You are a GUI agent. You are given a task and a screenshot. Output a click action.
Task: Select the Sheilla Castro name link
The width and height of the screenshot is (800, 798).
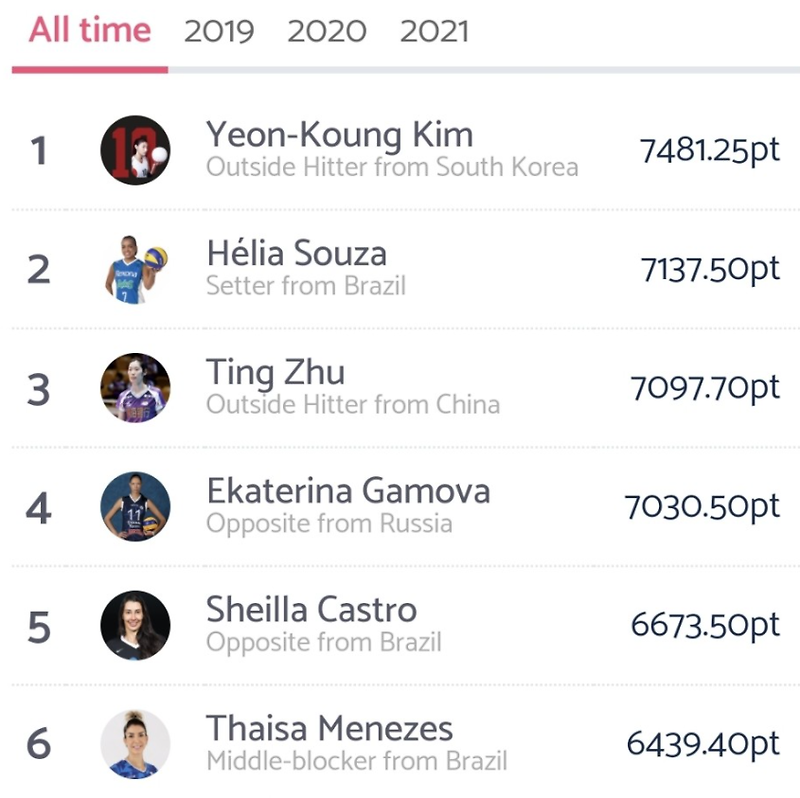311,609
